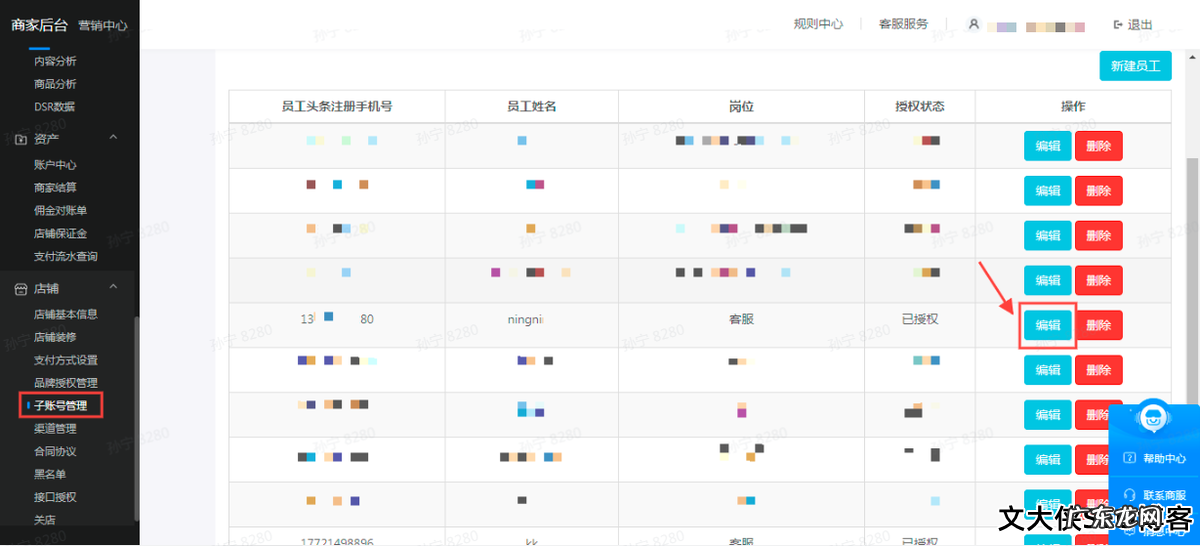Viewport: 1200px width, 546px height.
Task: Click the customer service robot icon
Action: click(x=1155, y=419)
